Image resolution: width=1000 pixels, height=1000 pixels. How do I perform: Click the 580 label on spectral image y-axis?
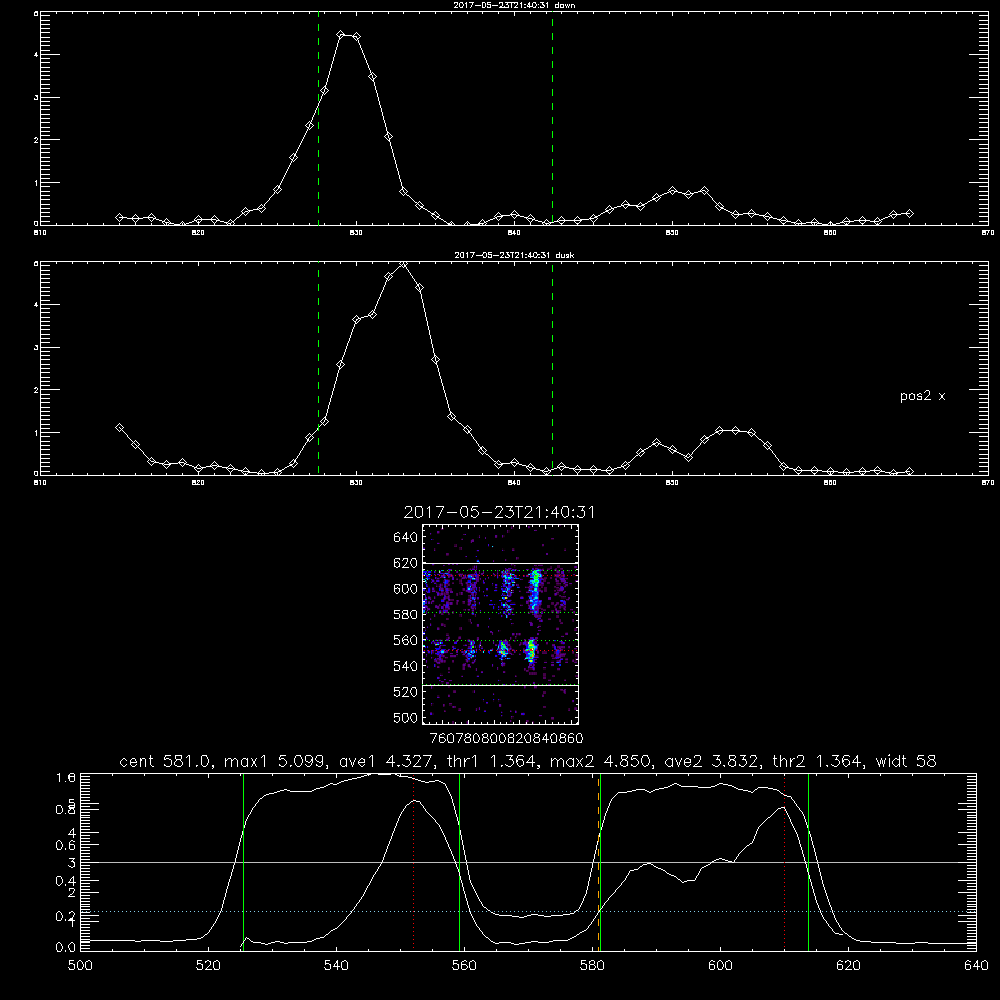(x=405, y=615)
